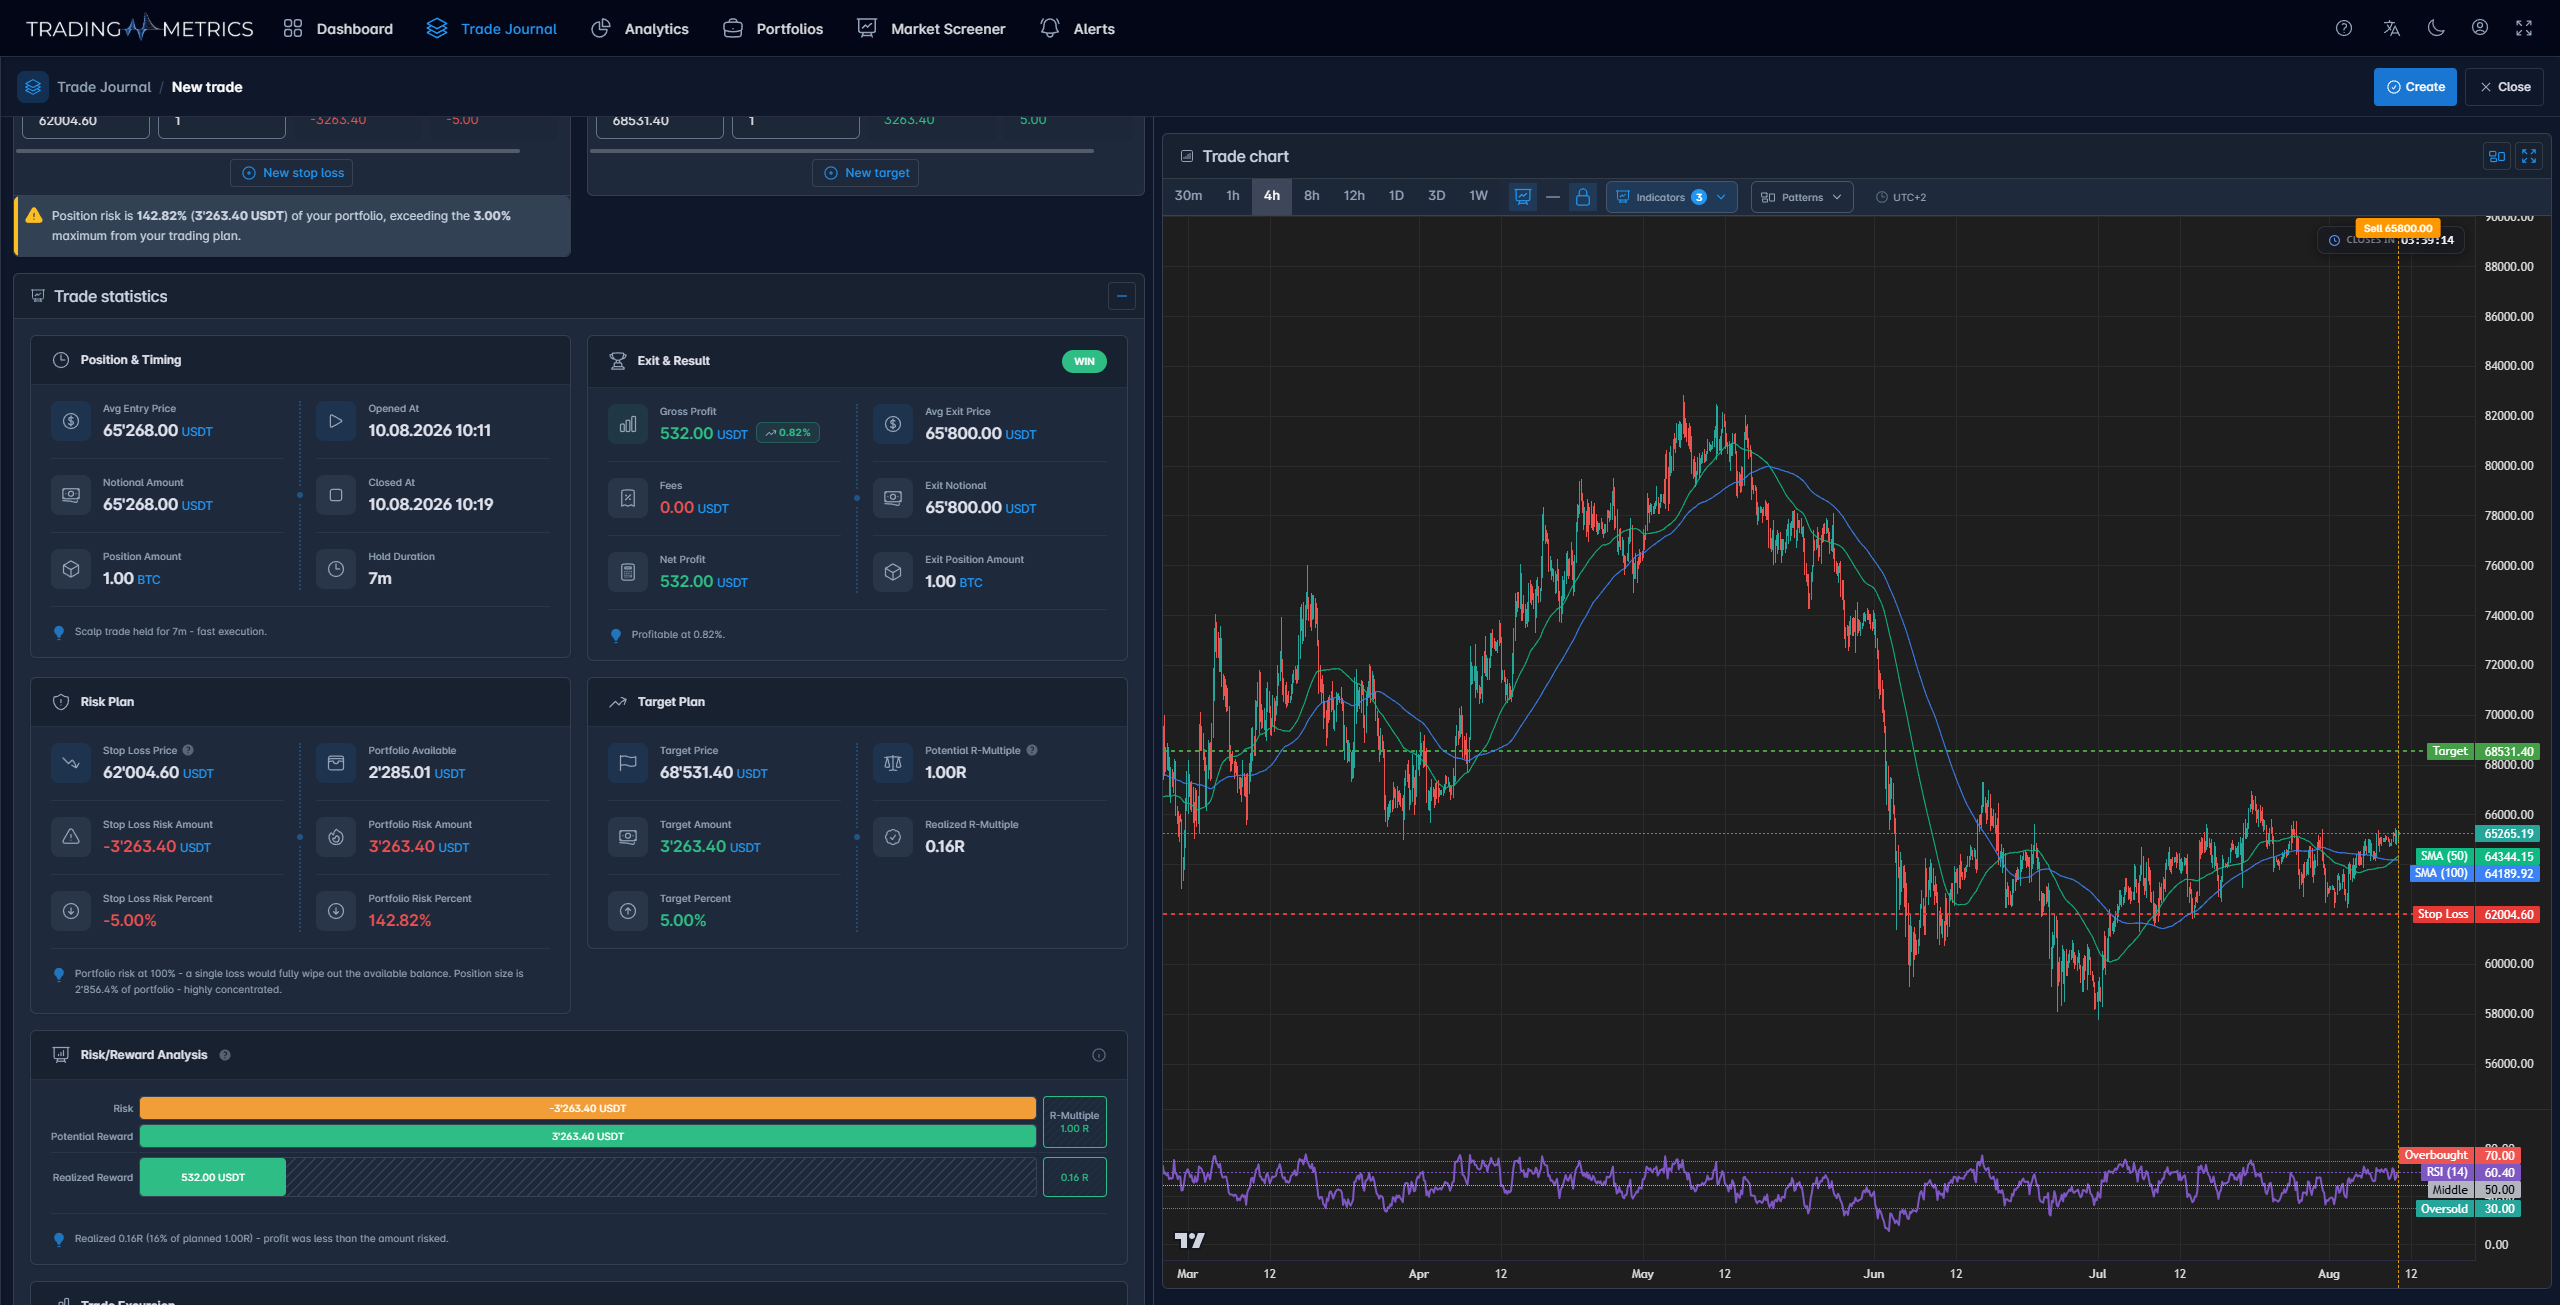The width and height of the screenshot is (2560, 1305).
Task: Click the 0.82% profit badge
Action: (788, 433)
